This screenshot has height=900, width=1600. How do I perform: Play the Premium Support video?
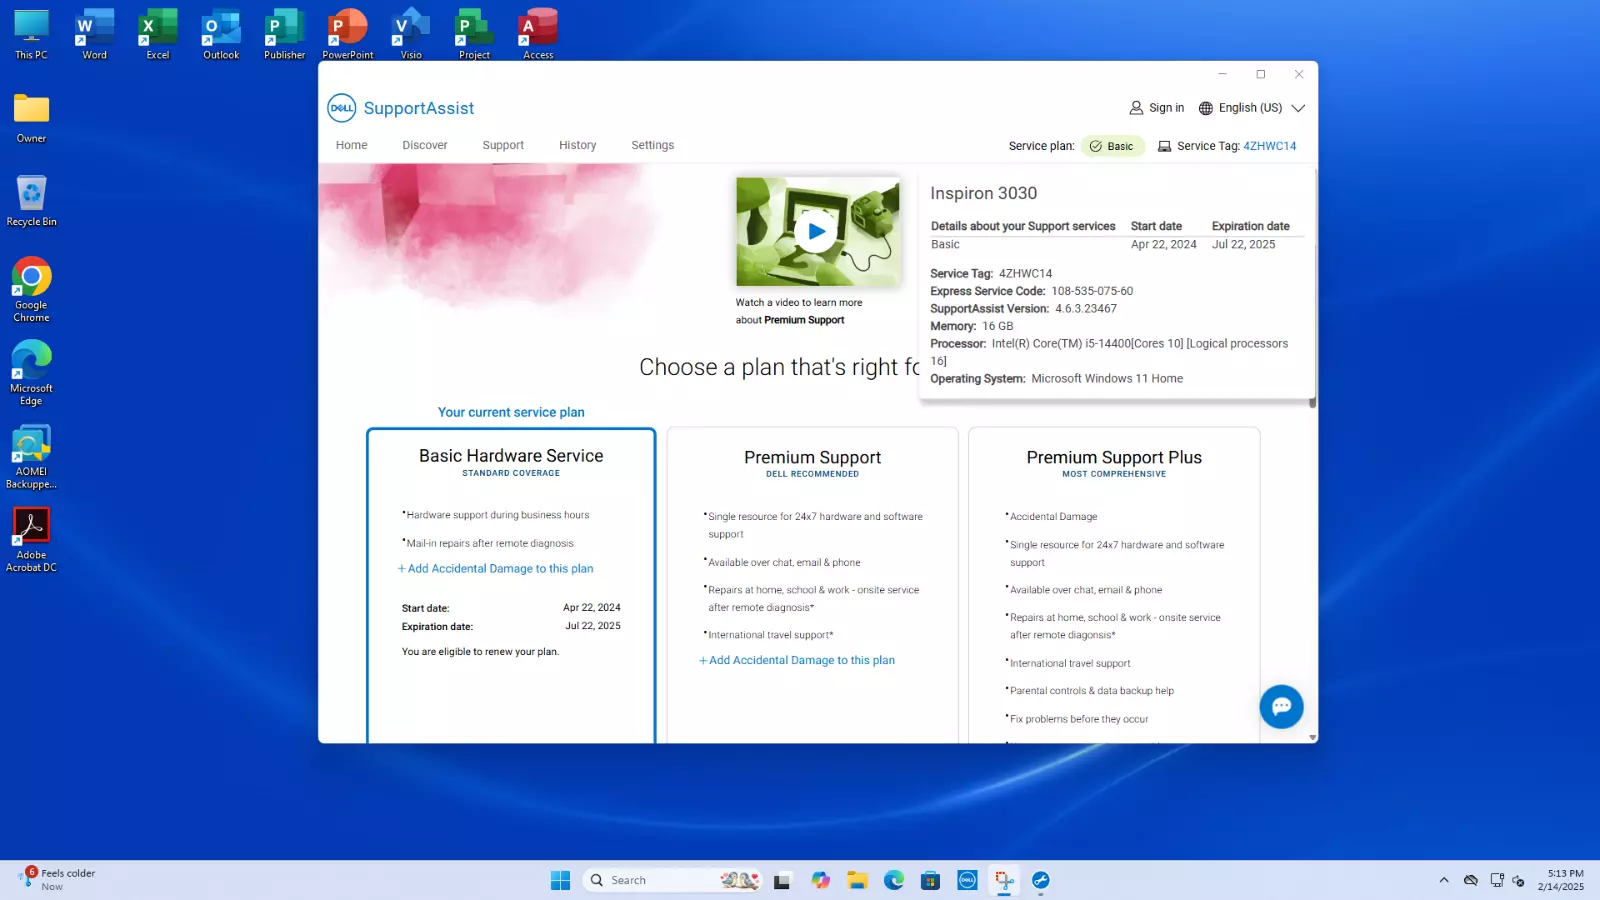coord(817,231)
